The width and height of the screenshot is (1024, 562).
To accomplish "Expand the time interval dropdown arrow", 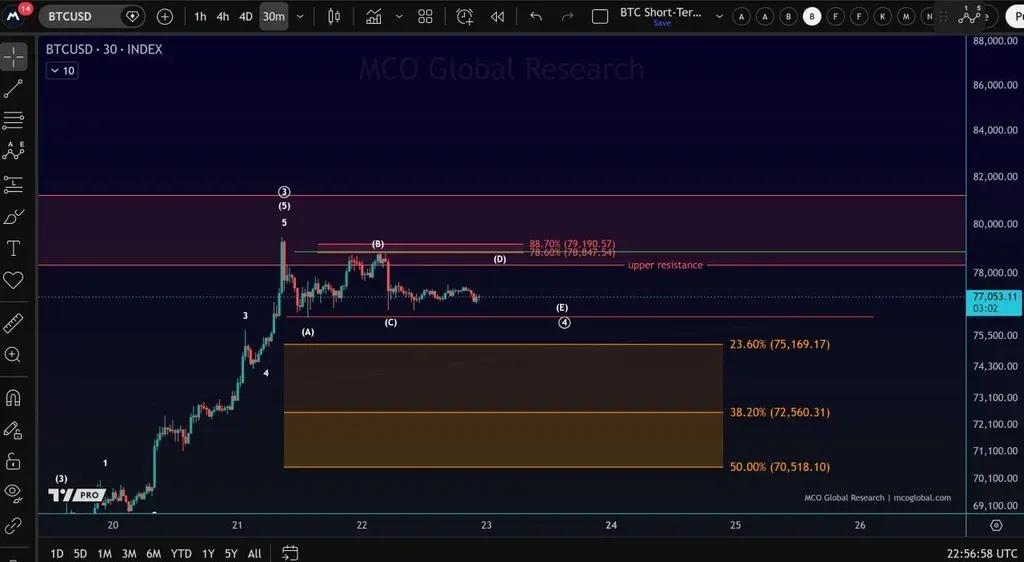I will [300, 16].
